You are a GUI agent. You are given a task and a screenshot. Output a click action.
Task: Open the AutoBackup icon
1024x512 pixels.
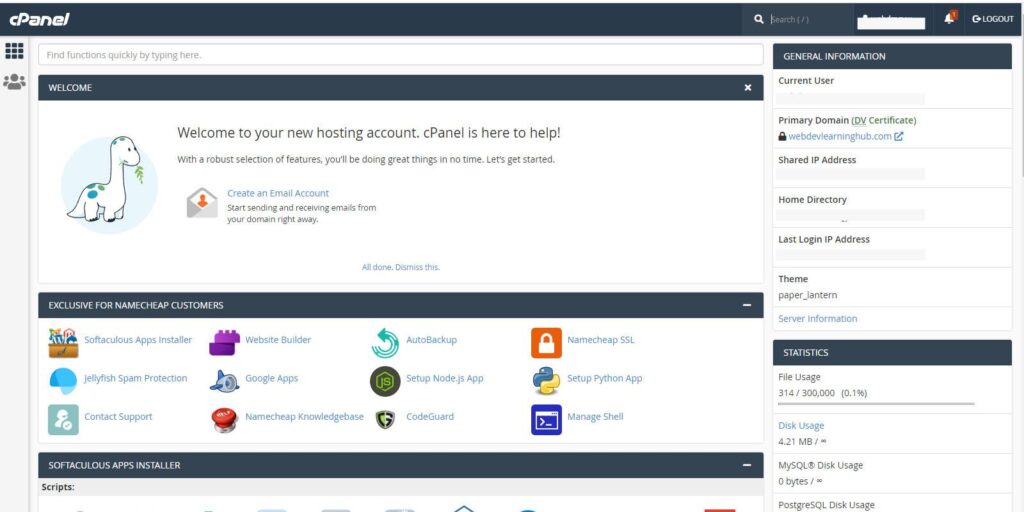(x=385, y=343)
